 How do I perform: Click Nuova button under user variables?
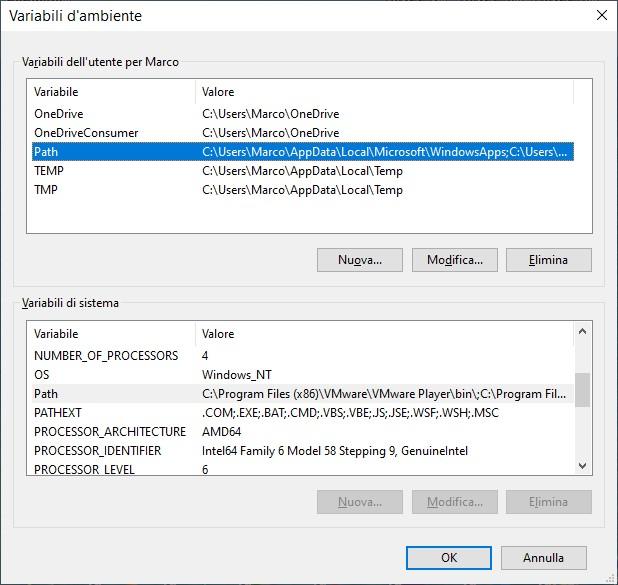point(360,260)
